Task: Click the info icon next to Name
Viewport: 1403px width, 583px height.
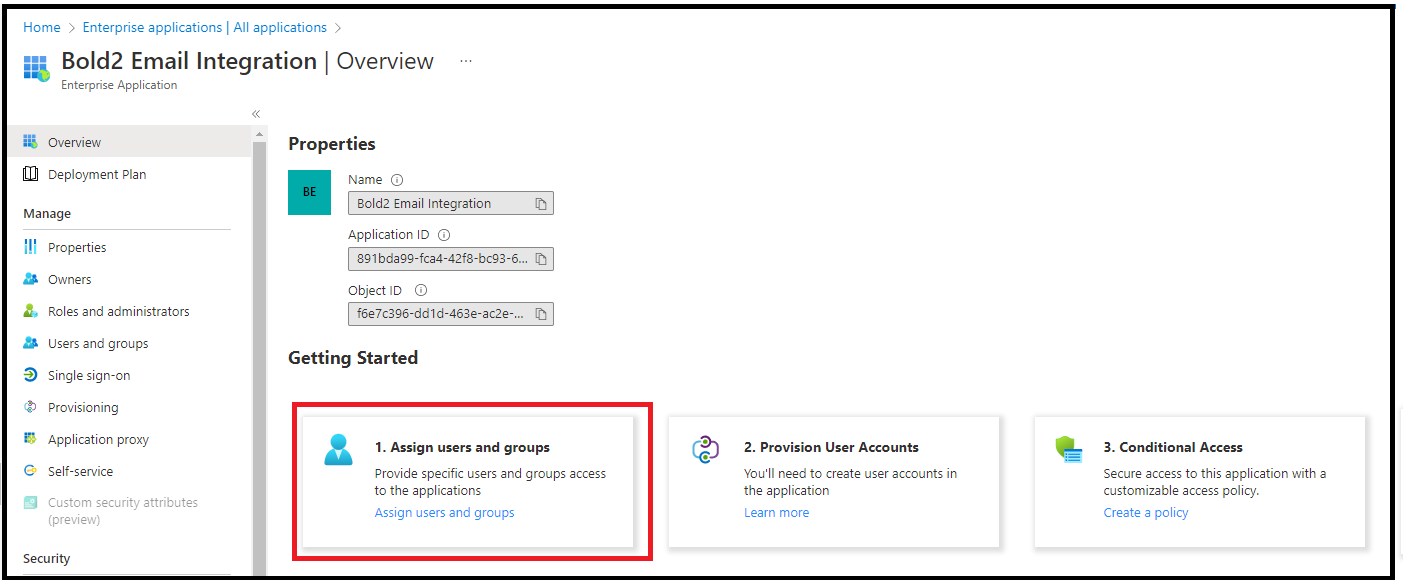Action: (398, 179)
